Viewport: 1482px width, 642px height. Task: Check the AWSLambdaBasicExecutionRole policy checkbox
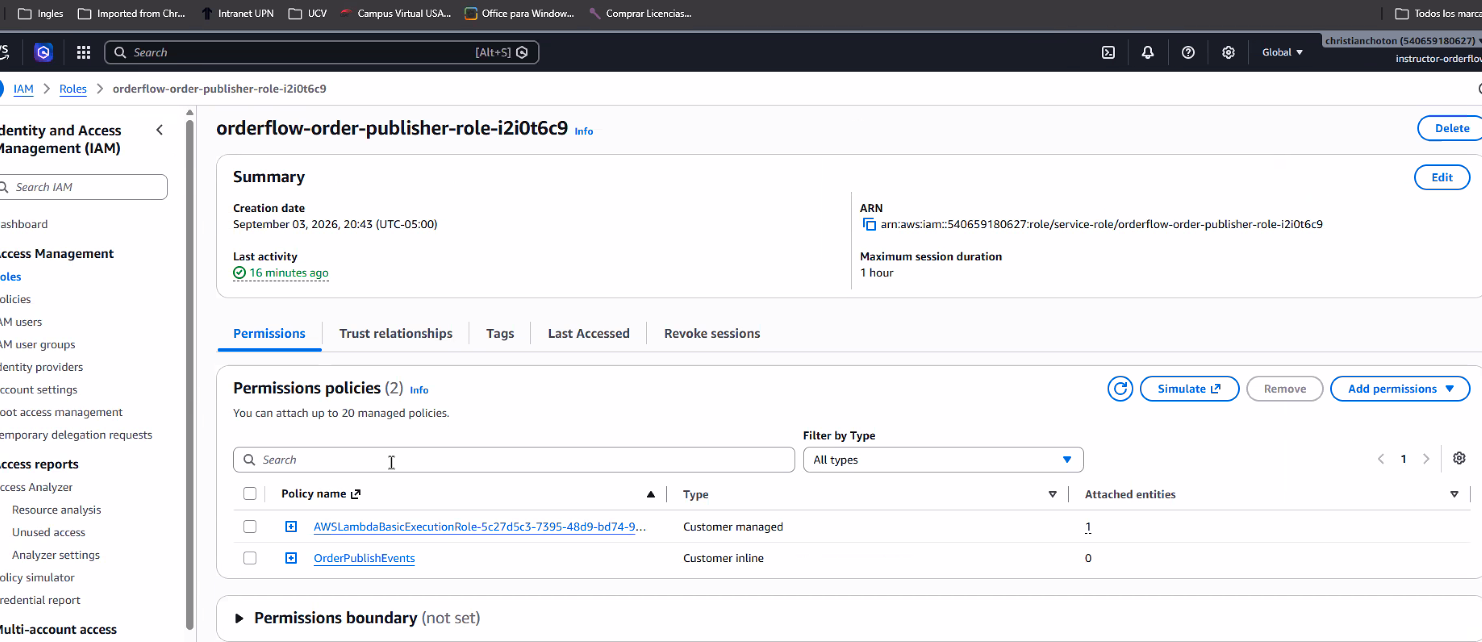pyautogui.click(x=250, y=526)
